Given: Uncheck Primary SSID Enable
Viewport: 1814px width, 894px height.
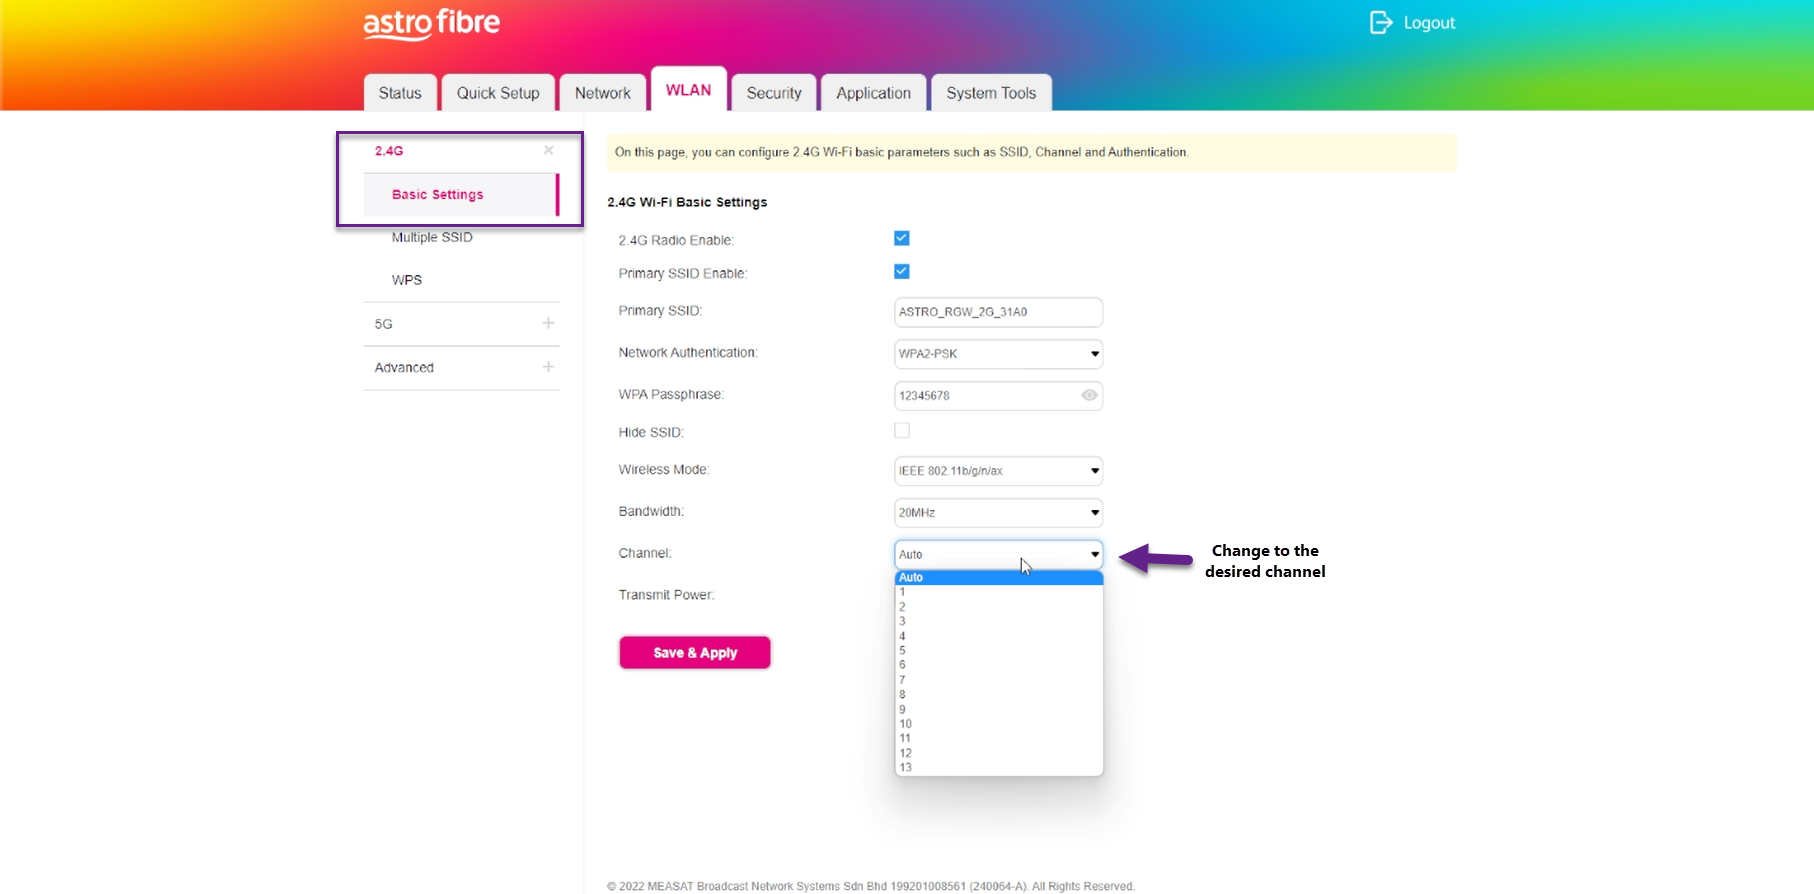Looking at the screenshot, I should tap(901, 272).
